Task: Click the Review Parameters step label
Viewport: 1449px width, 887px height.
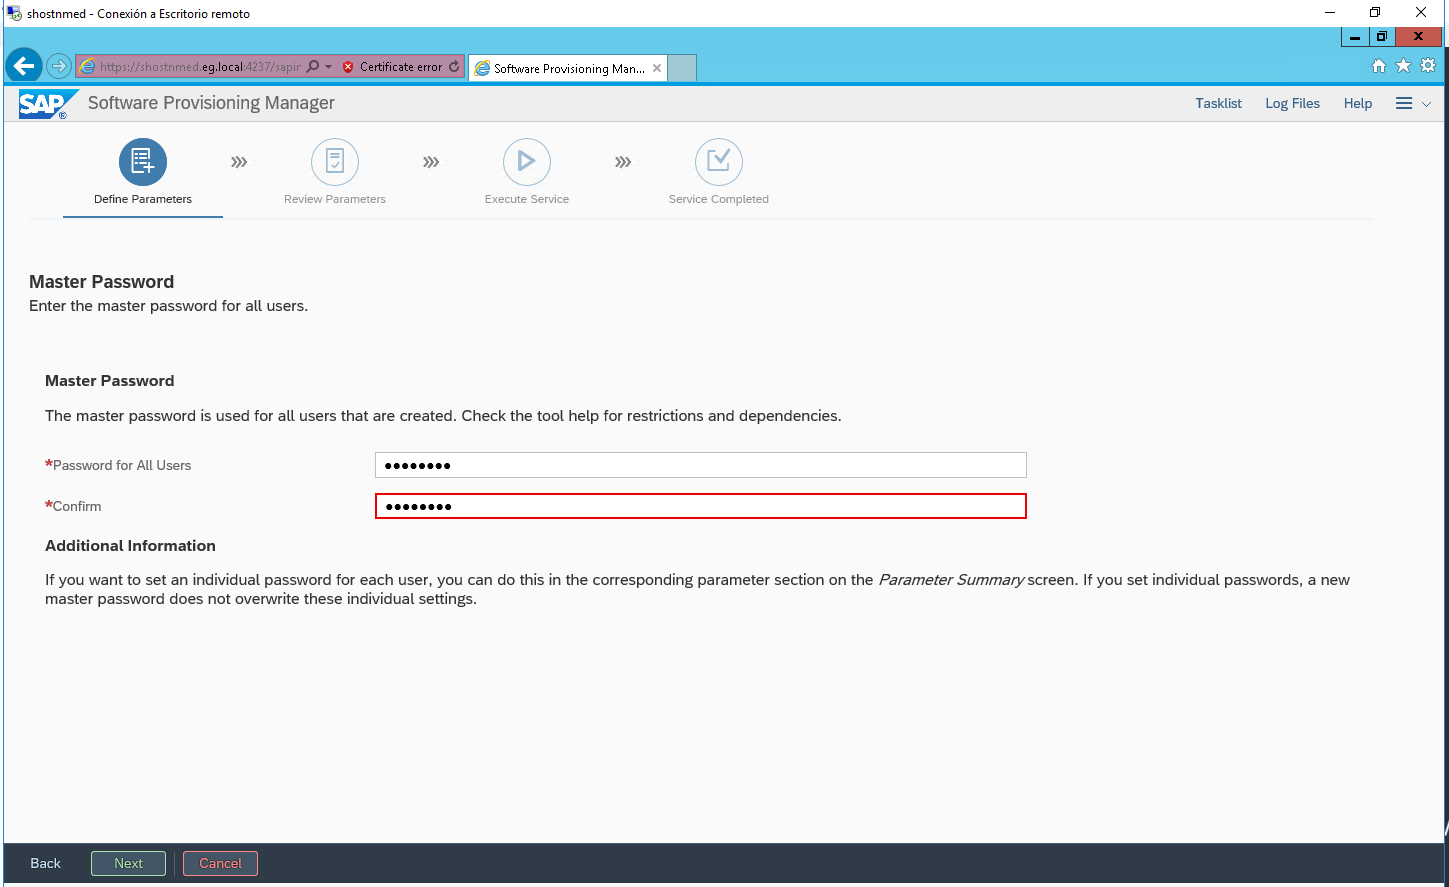Action: [335, 199]
